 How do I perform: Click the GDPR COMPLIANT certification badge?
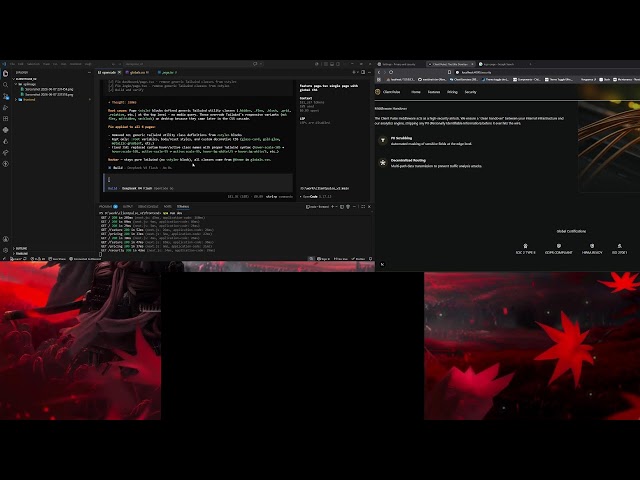559,249
